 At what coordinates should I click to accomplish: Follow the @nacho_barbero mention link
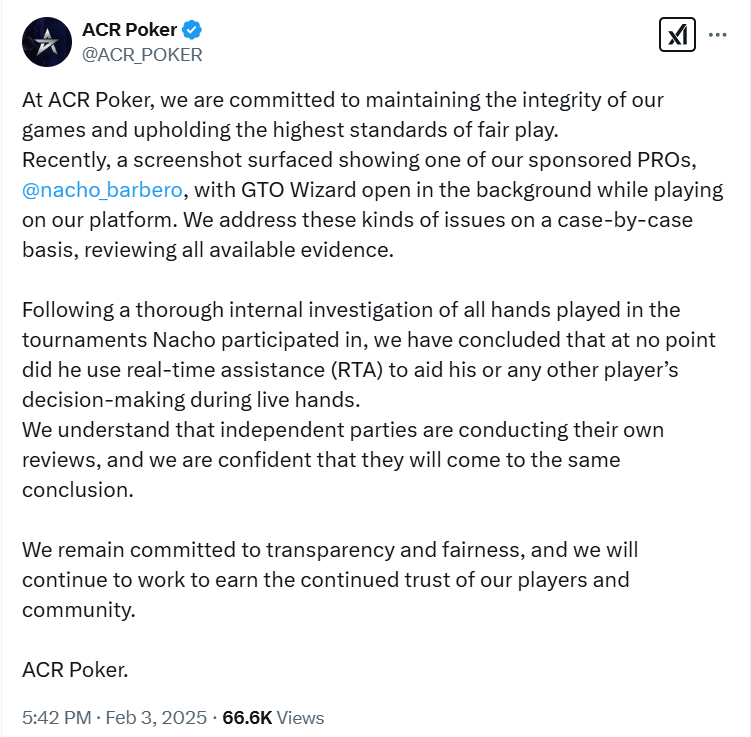pyautogui.click(x=102, y=190)
